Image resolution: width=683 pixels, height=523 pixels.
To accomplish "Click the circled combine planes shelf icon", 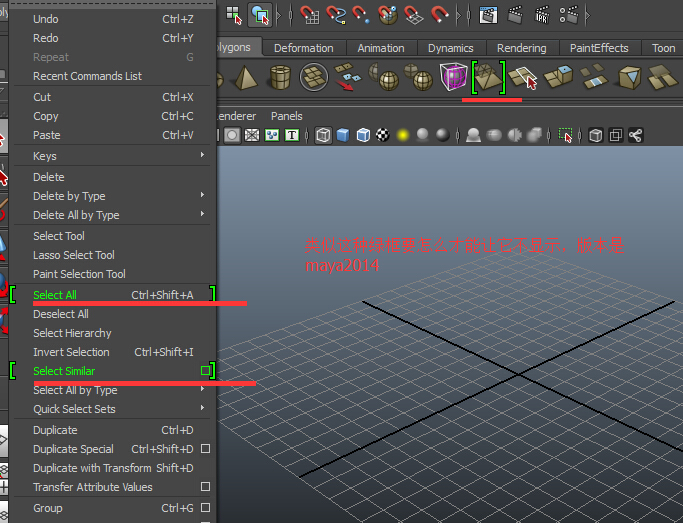I will click(314, 78).
